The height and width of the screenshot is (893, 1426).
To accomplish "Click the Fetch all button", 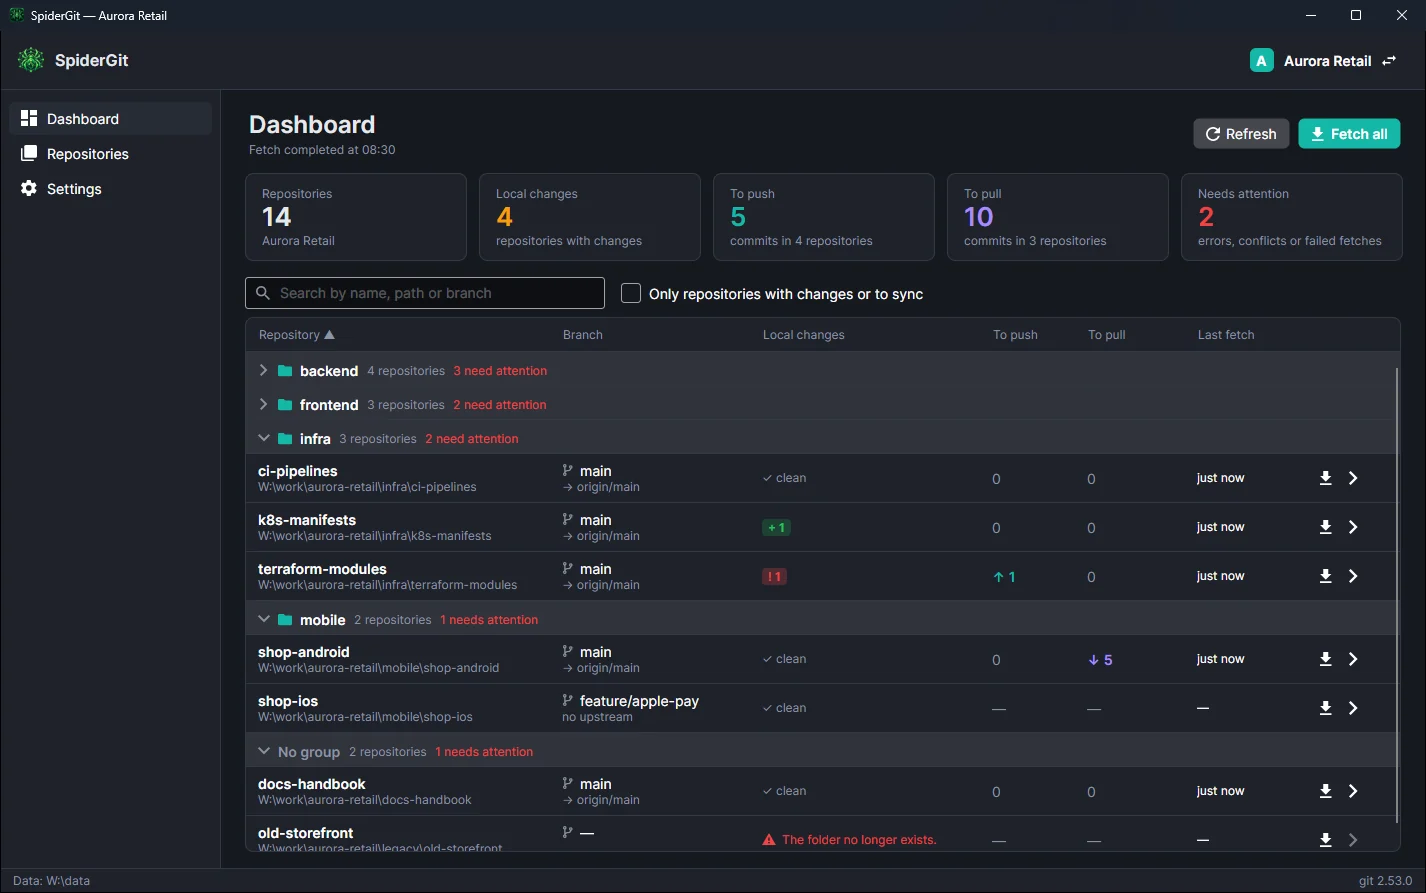I will 1349,134.
